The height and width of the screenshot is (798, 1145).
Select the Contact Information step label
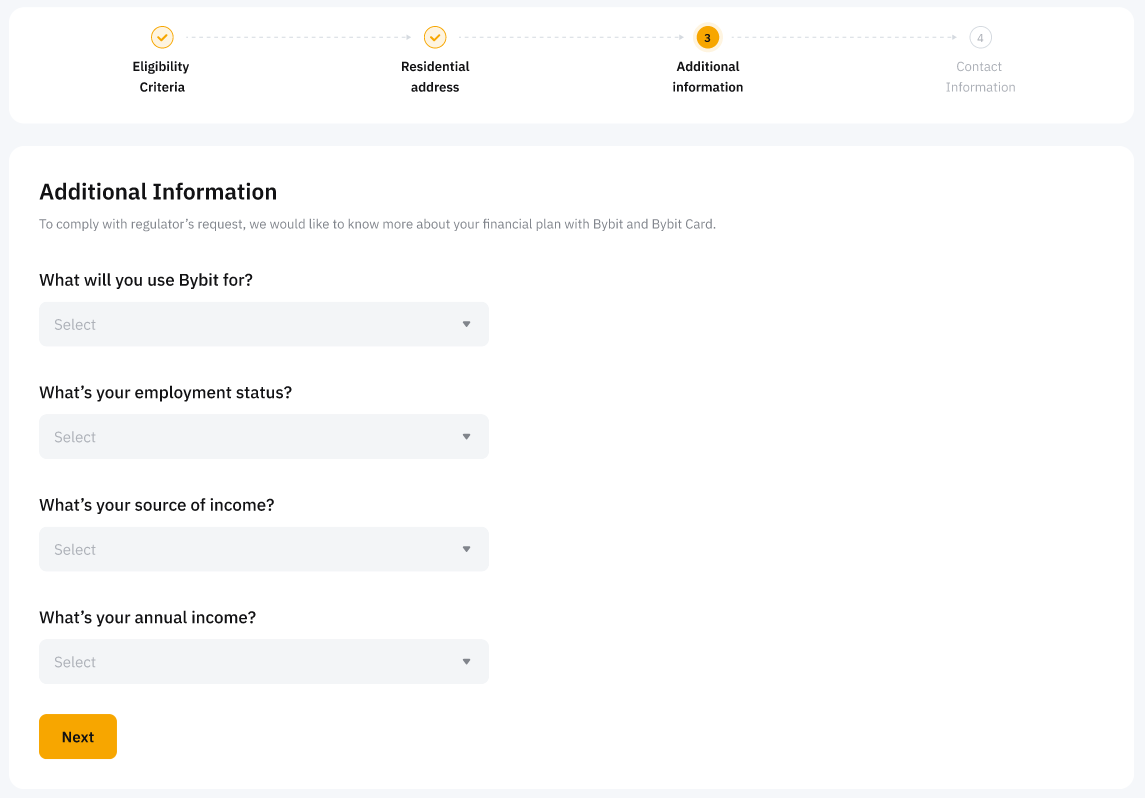pyautogui.click(x=980, y=77)
